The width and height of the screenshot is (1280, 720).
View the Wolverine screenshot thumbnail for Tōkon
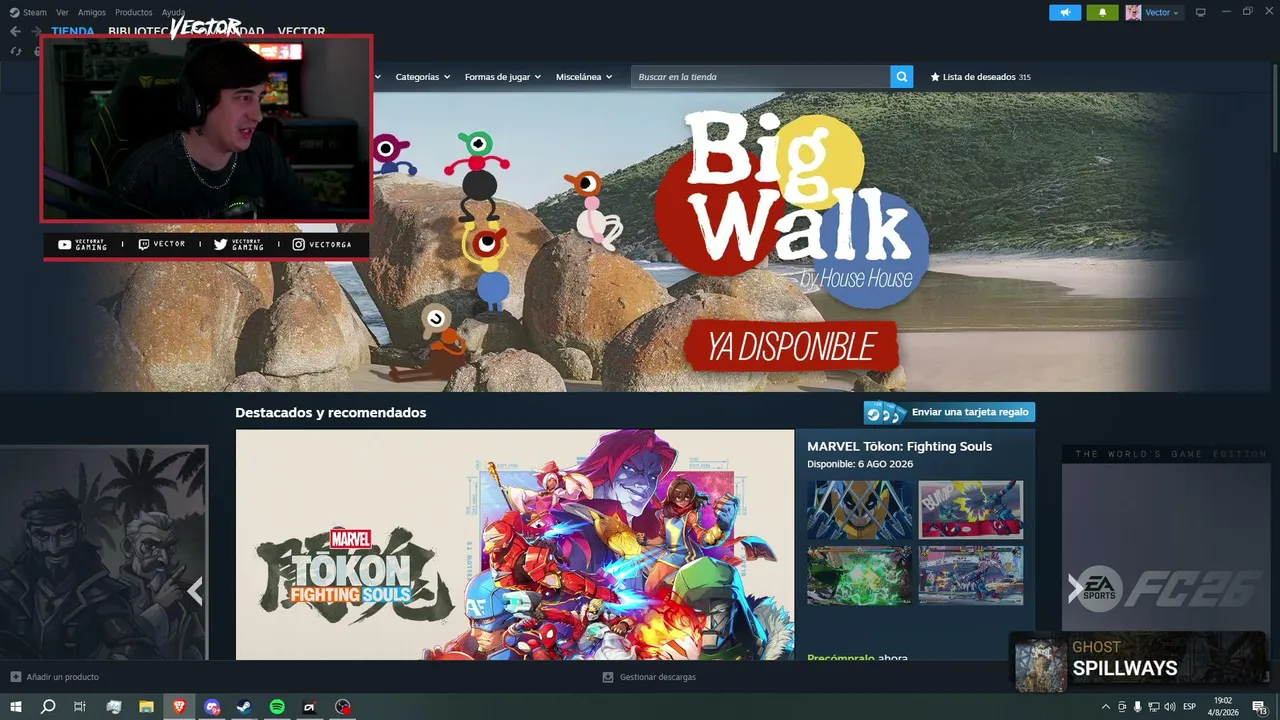[860, 510]
